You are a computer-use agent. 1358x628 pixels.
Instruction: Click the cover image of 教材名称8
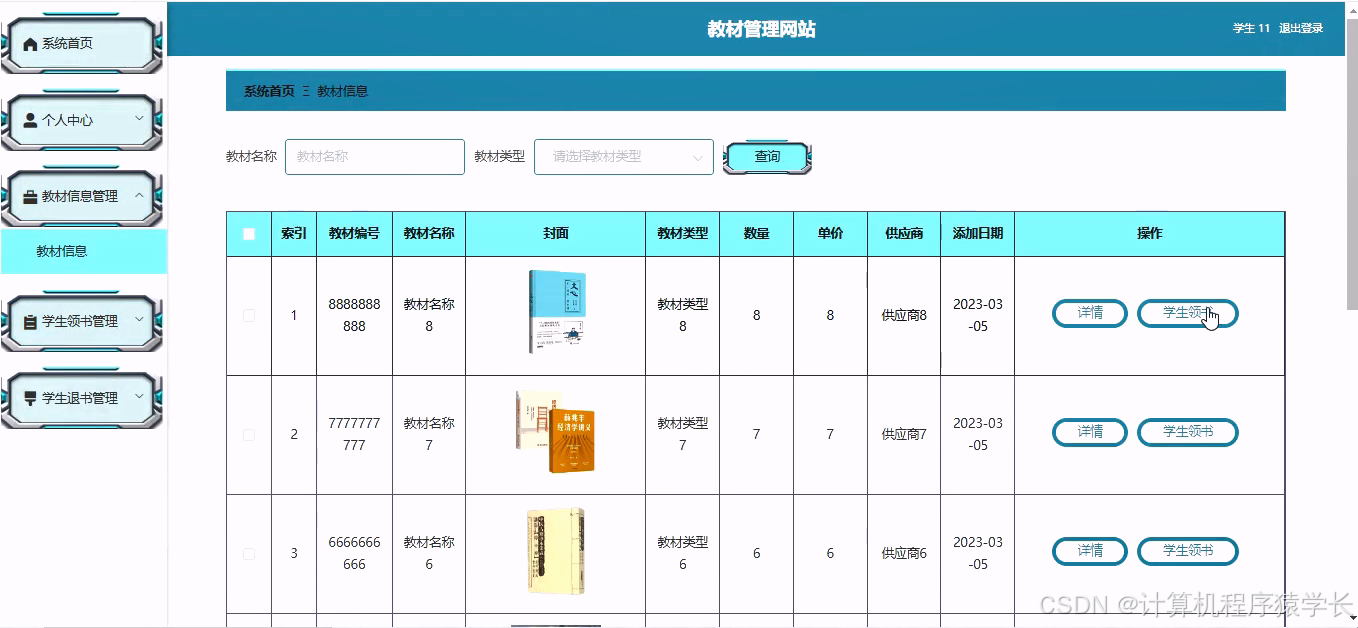pyautogui.click(x=556, y=312)
